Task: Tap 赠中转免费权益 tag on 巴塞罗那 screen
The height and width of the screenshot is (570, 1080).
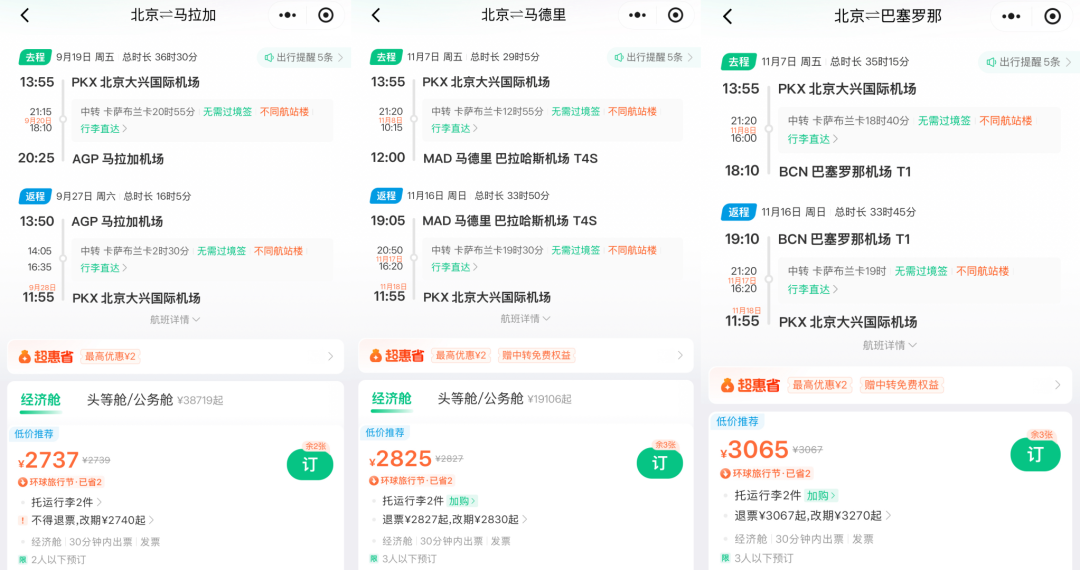Action: pyautogui.click(x=902, y=386)
